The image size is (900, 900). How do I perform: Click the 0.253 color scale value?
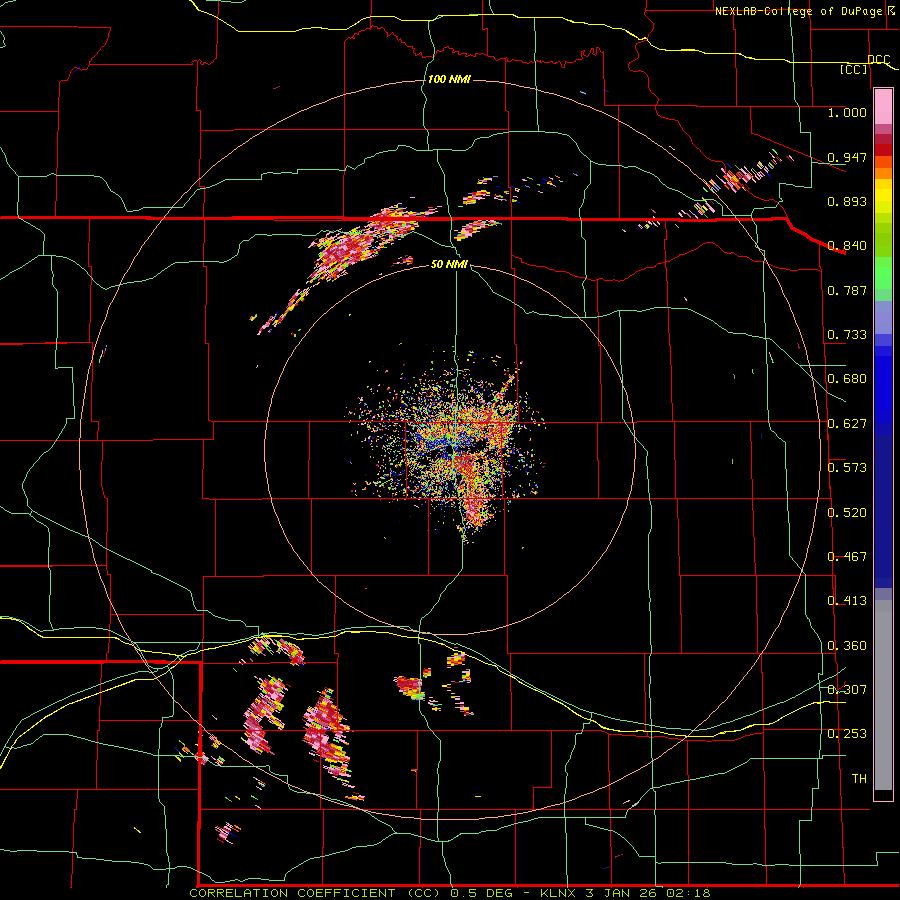tap(847, 734)
